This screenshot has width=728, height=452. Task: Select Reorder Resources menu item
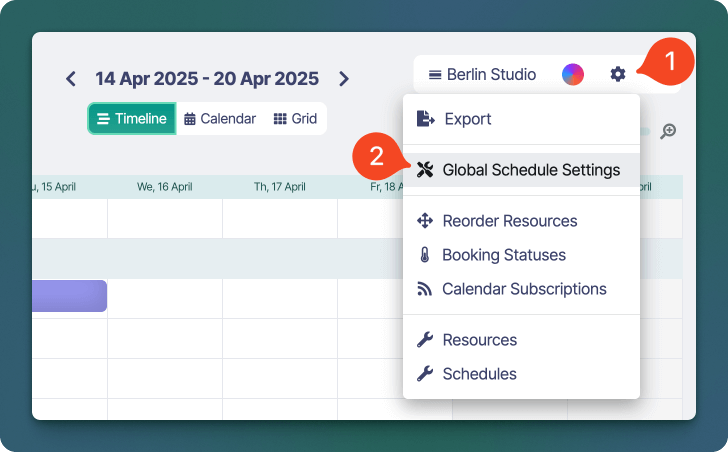coord(521,221)
